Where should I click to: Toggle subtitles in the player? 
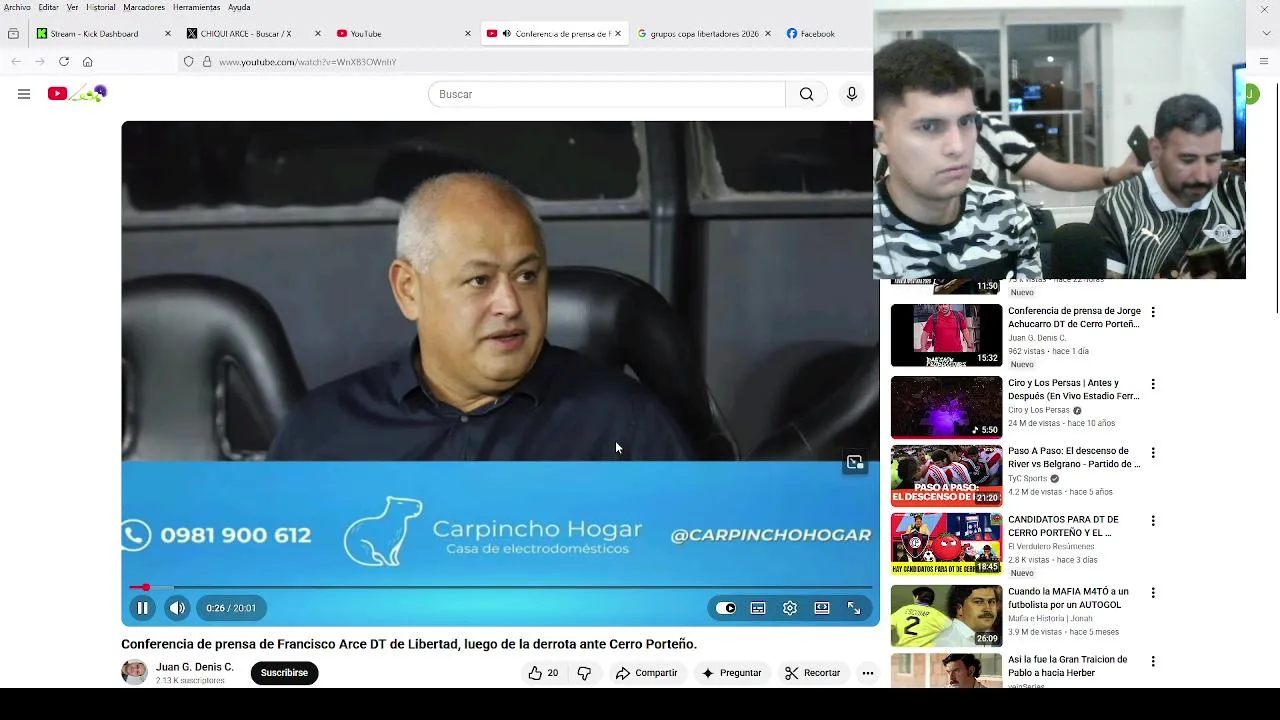click(x=758, y=608)
